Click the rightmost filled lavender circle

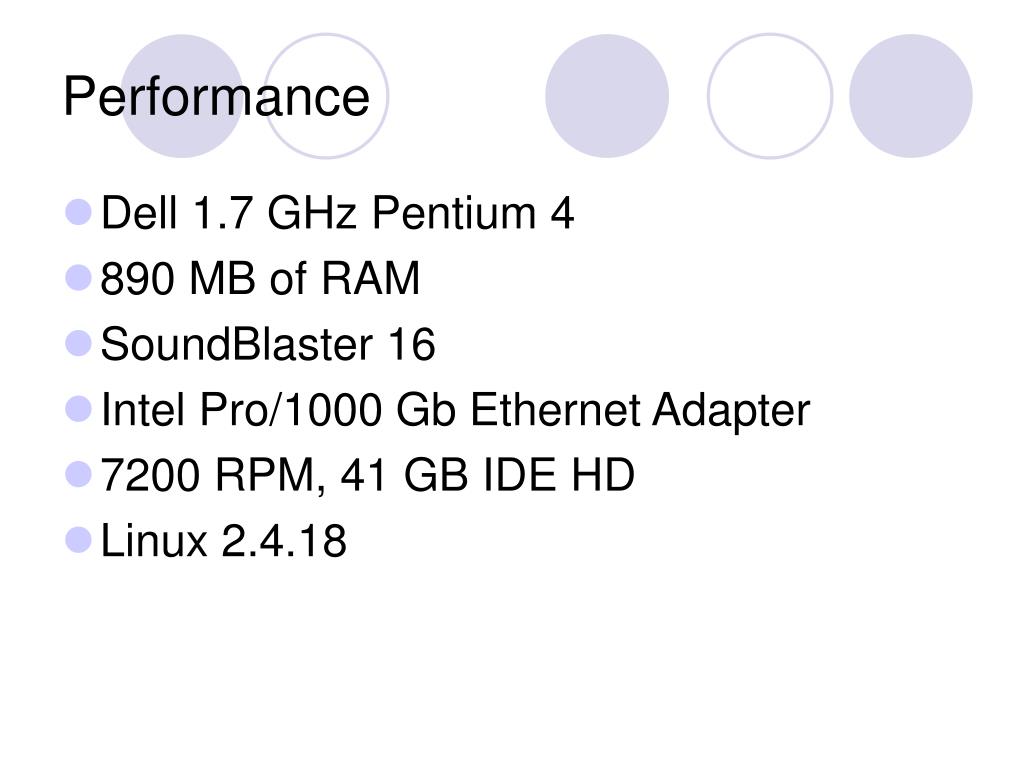910,96
